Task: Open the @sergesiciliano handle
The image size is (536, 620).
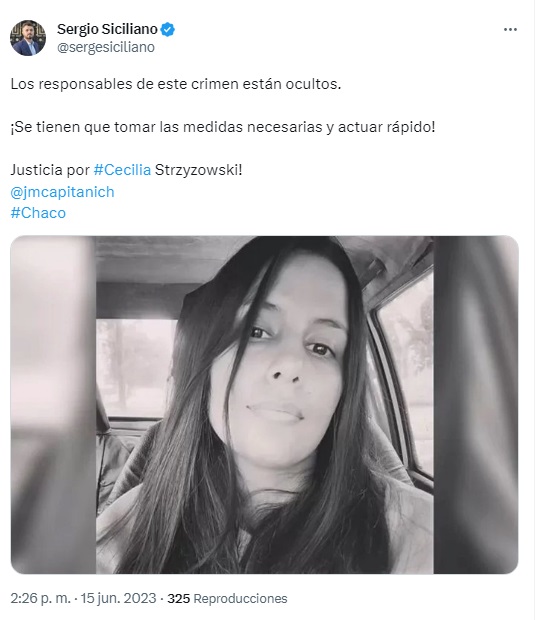Action: pos(106,47)
